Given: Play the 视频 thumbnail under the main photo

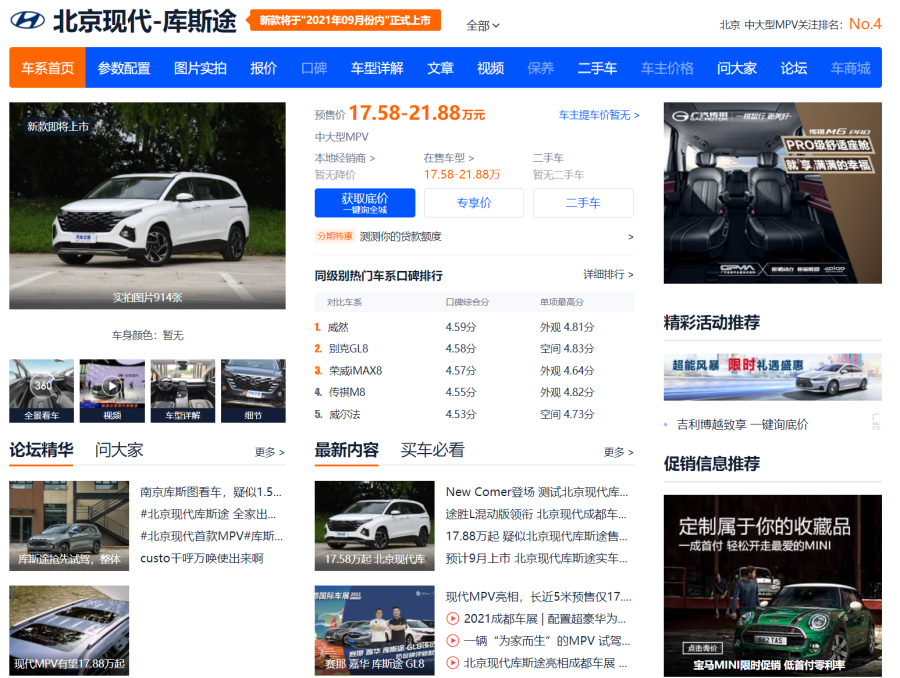Looking at the screenshot, I should coord(112,391).
